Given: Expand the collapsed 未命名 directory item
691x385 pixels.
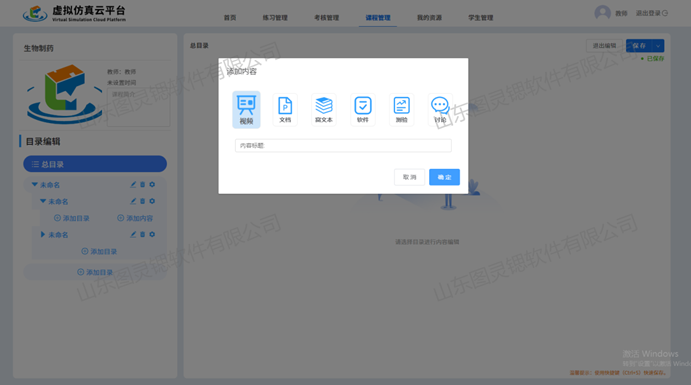Looking at the screenshot, I should (43, 234).
